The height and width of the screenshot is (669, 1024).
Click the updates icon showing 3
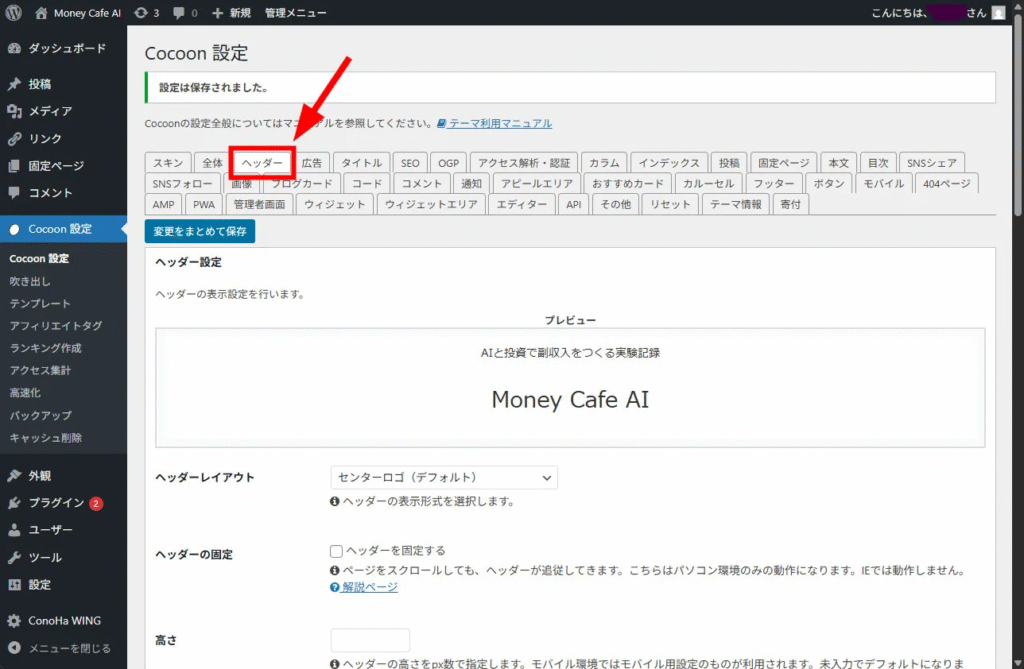(140, 12)
